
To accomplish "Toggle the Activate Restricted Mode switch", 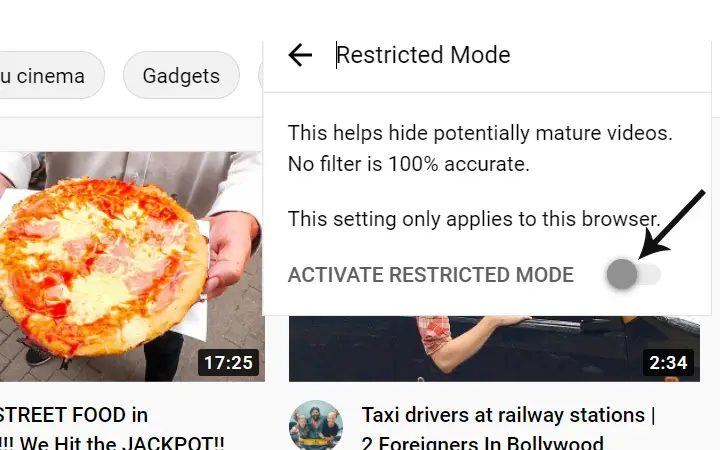I will coord(634,274).
